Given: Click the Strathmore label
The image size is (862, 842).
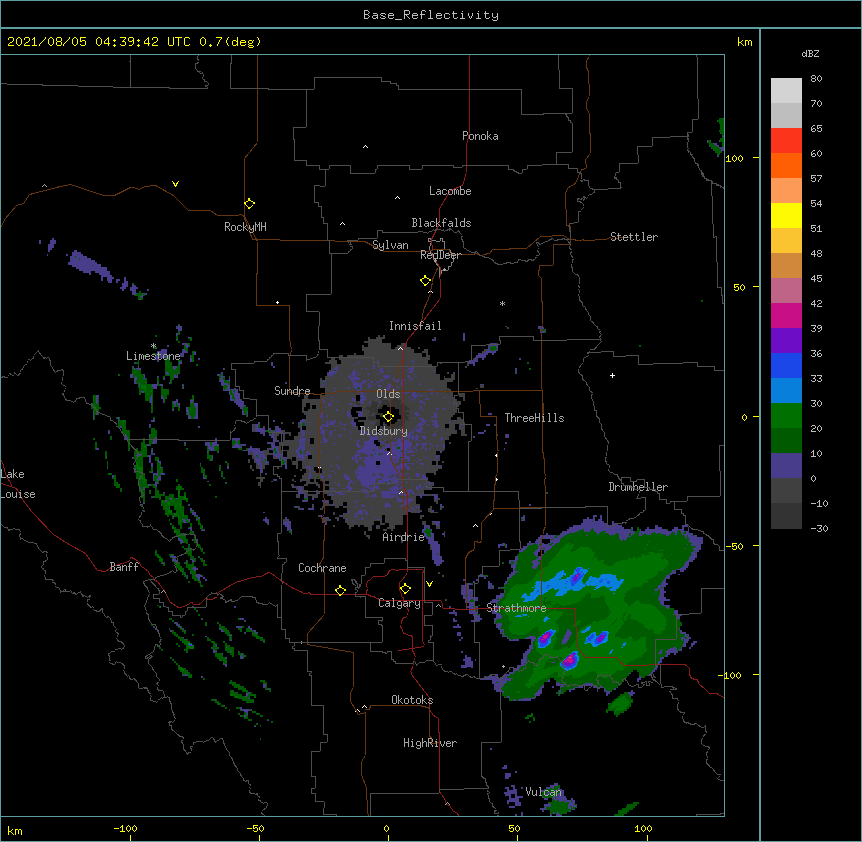Looking at the screenshot, I should point(516,608).
